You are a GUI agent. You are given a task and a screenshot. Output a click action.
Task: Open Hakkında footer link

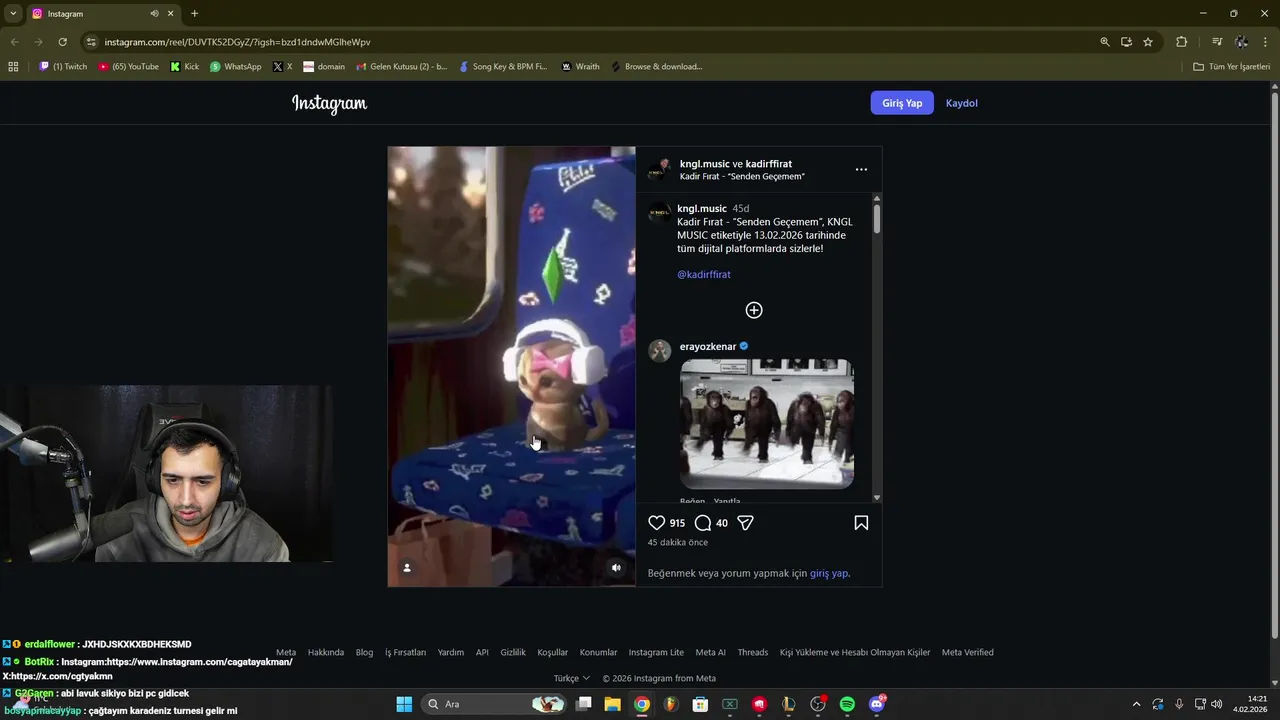point(326,652)
